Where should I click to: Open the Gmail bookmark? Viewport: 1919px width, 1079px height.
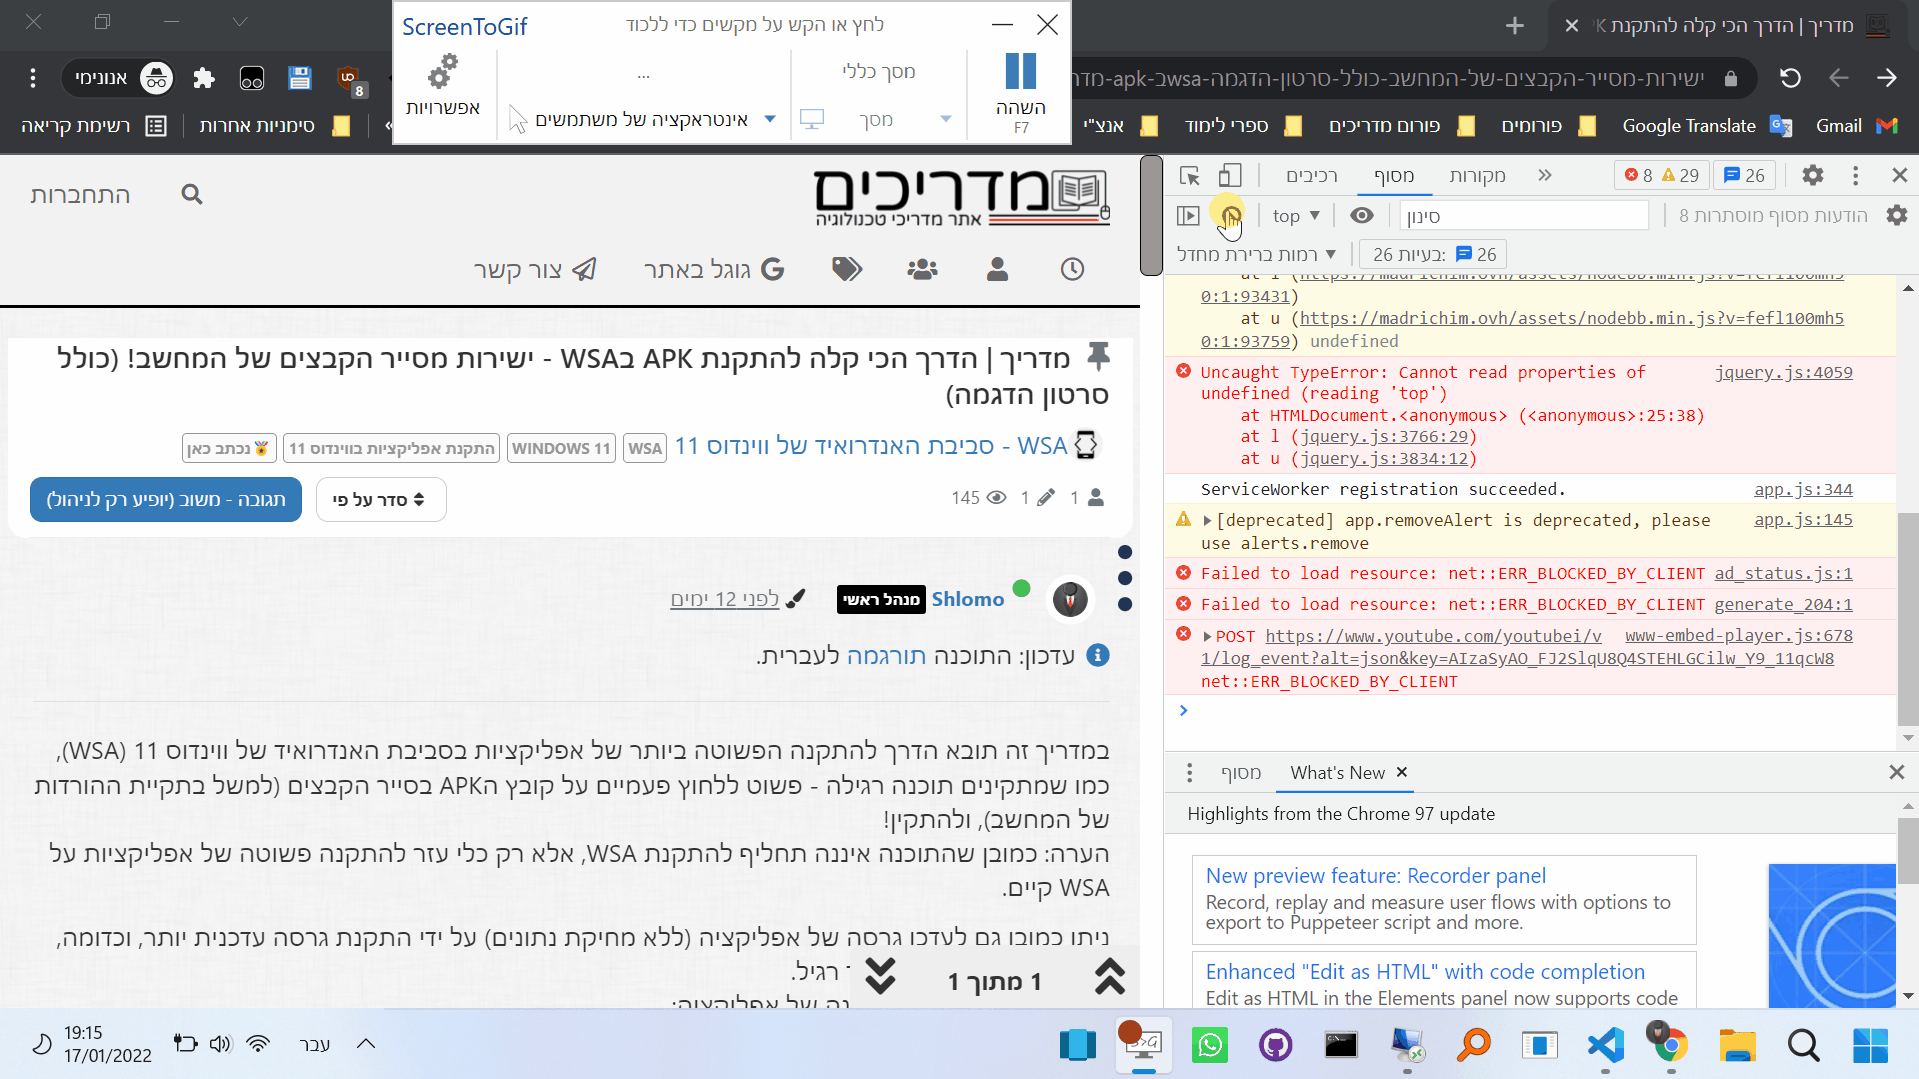tap(1855, 125)
